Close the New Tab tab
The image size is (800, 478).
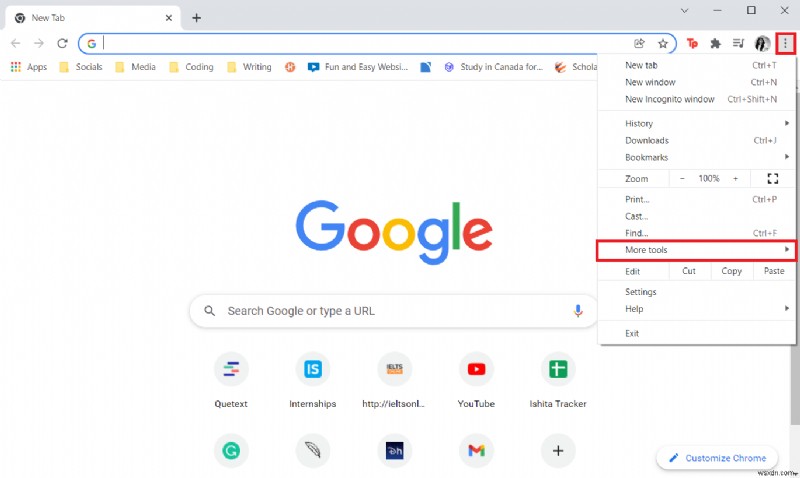(169, 18)
